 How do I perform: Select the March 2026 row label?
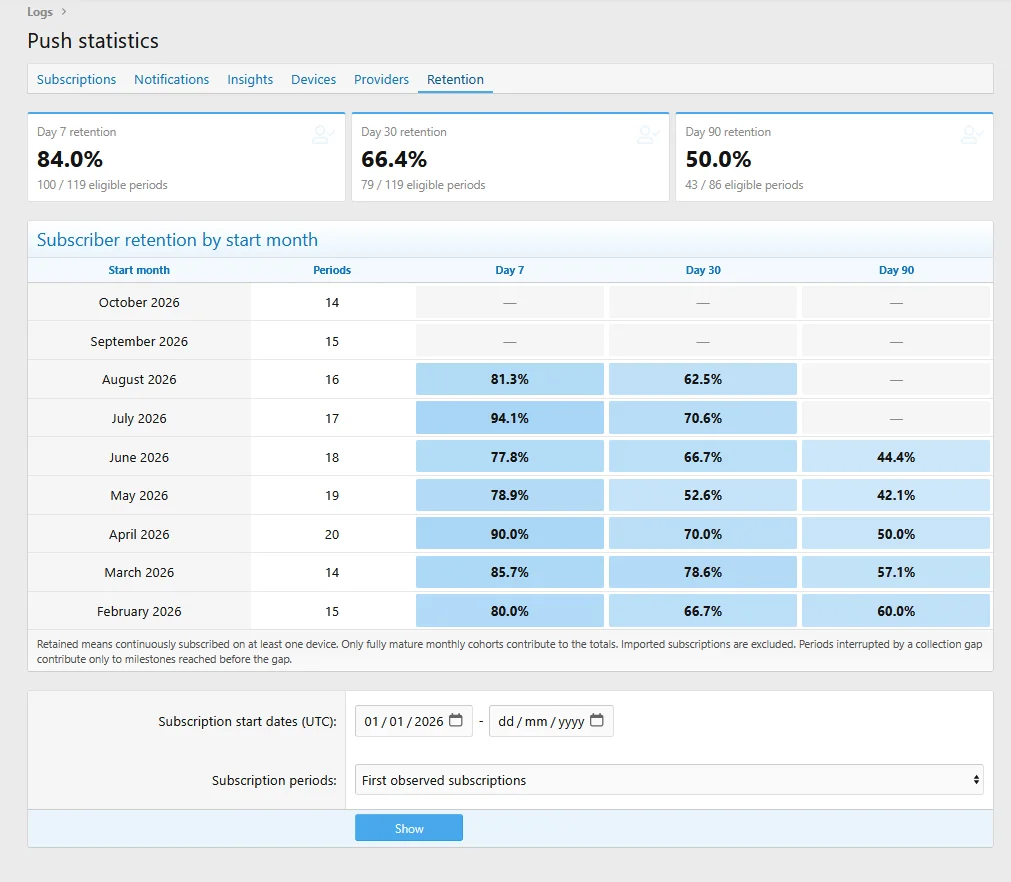139,573
